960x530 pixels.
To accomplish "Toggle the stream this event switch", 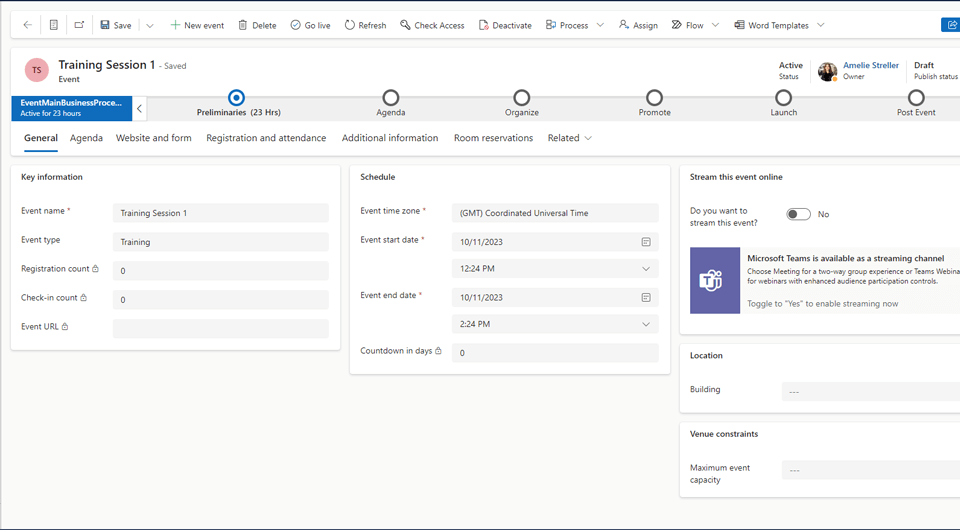I will click(x=798, y=214).
